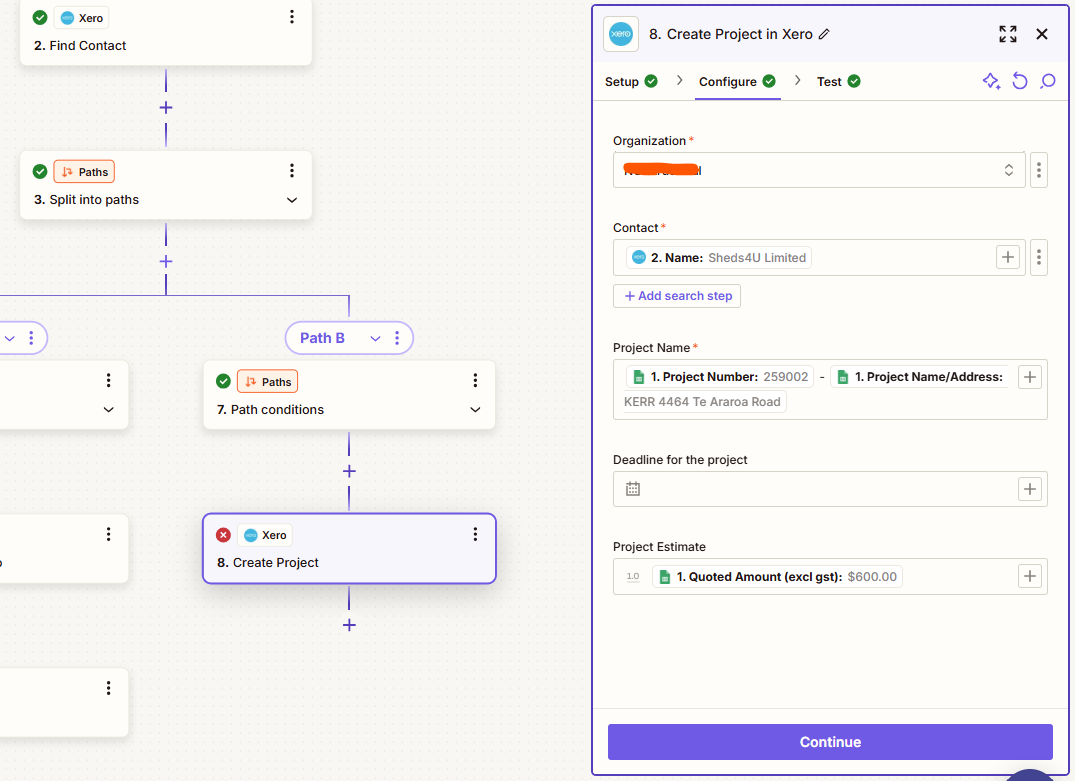Open the Contact field three-dot menu
Screen dimensions: 1075x781
[x=1039, y=258]
